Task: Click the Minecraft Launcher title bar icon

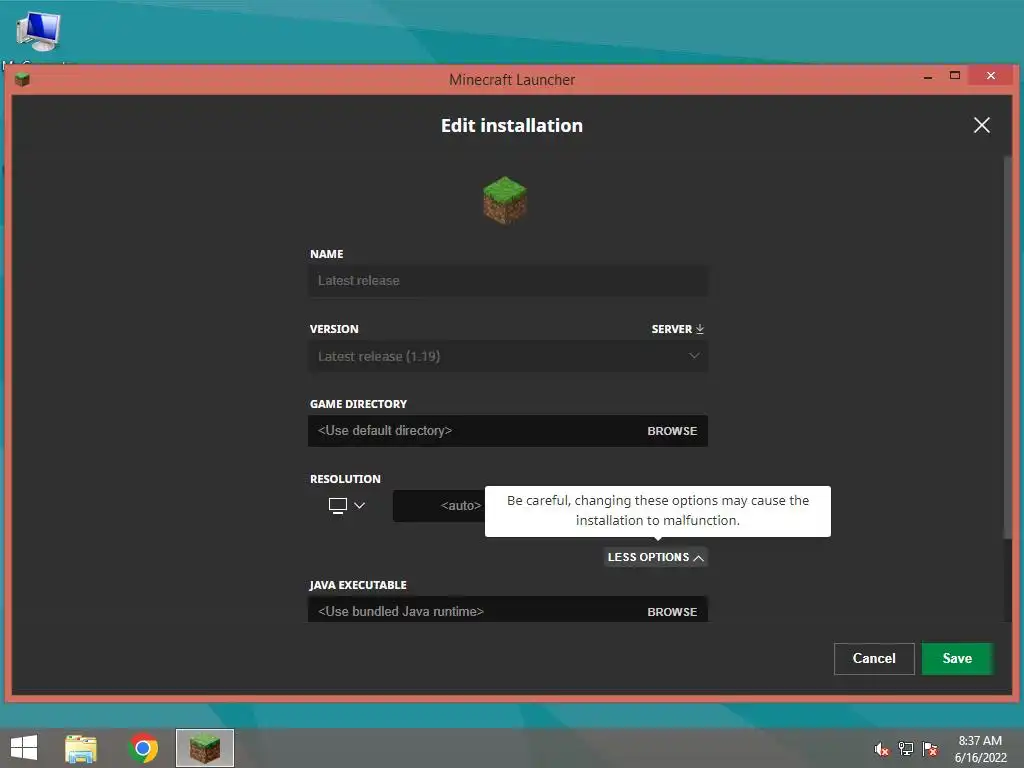Action: [x=22, y=80]
